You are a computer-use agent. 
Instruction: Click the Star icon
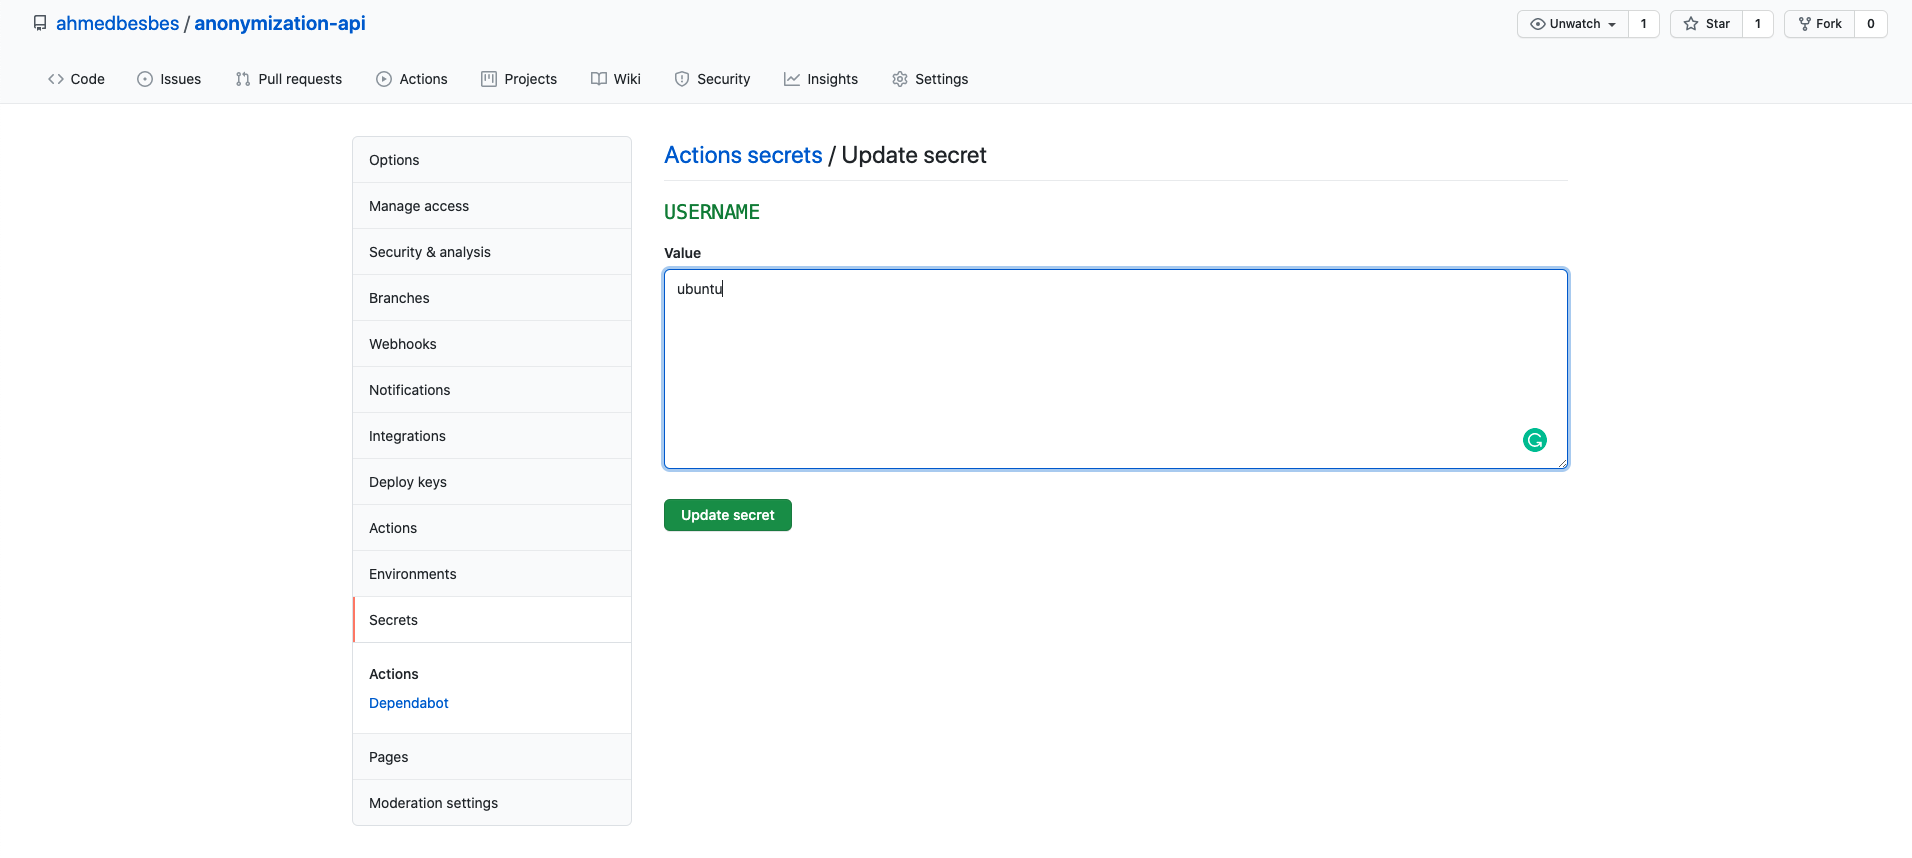[1691, 24]
